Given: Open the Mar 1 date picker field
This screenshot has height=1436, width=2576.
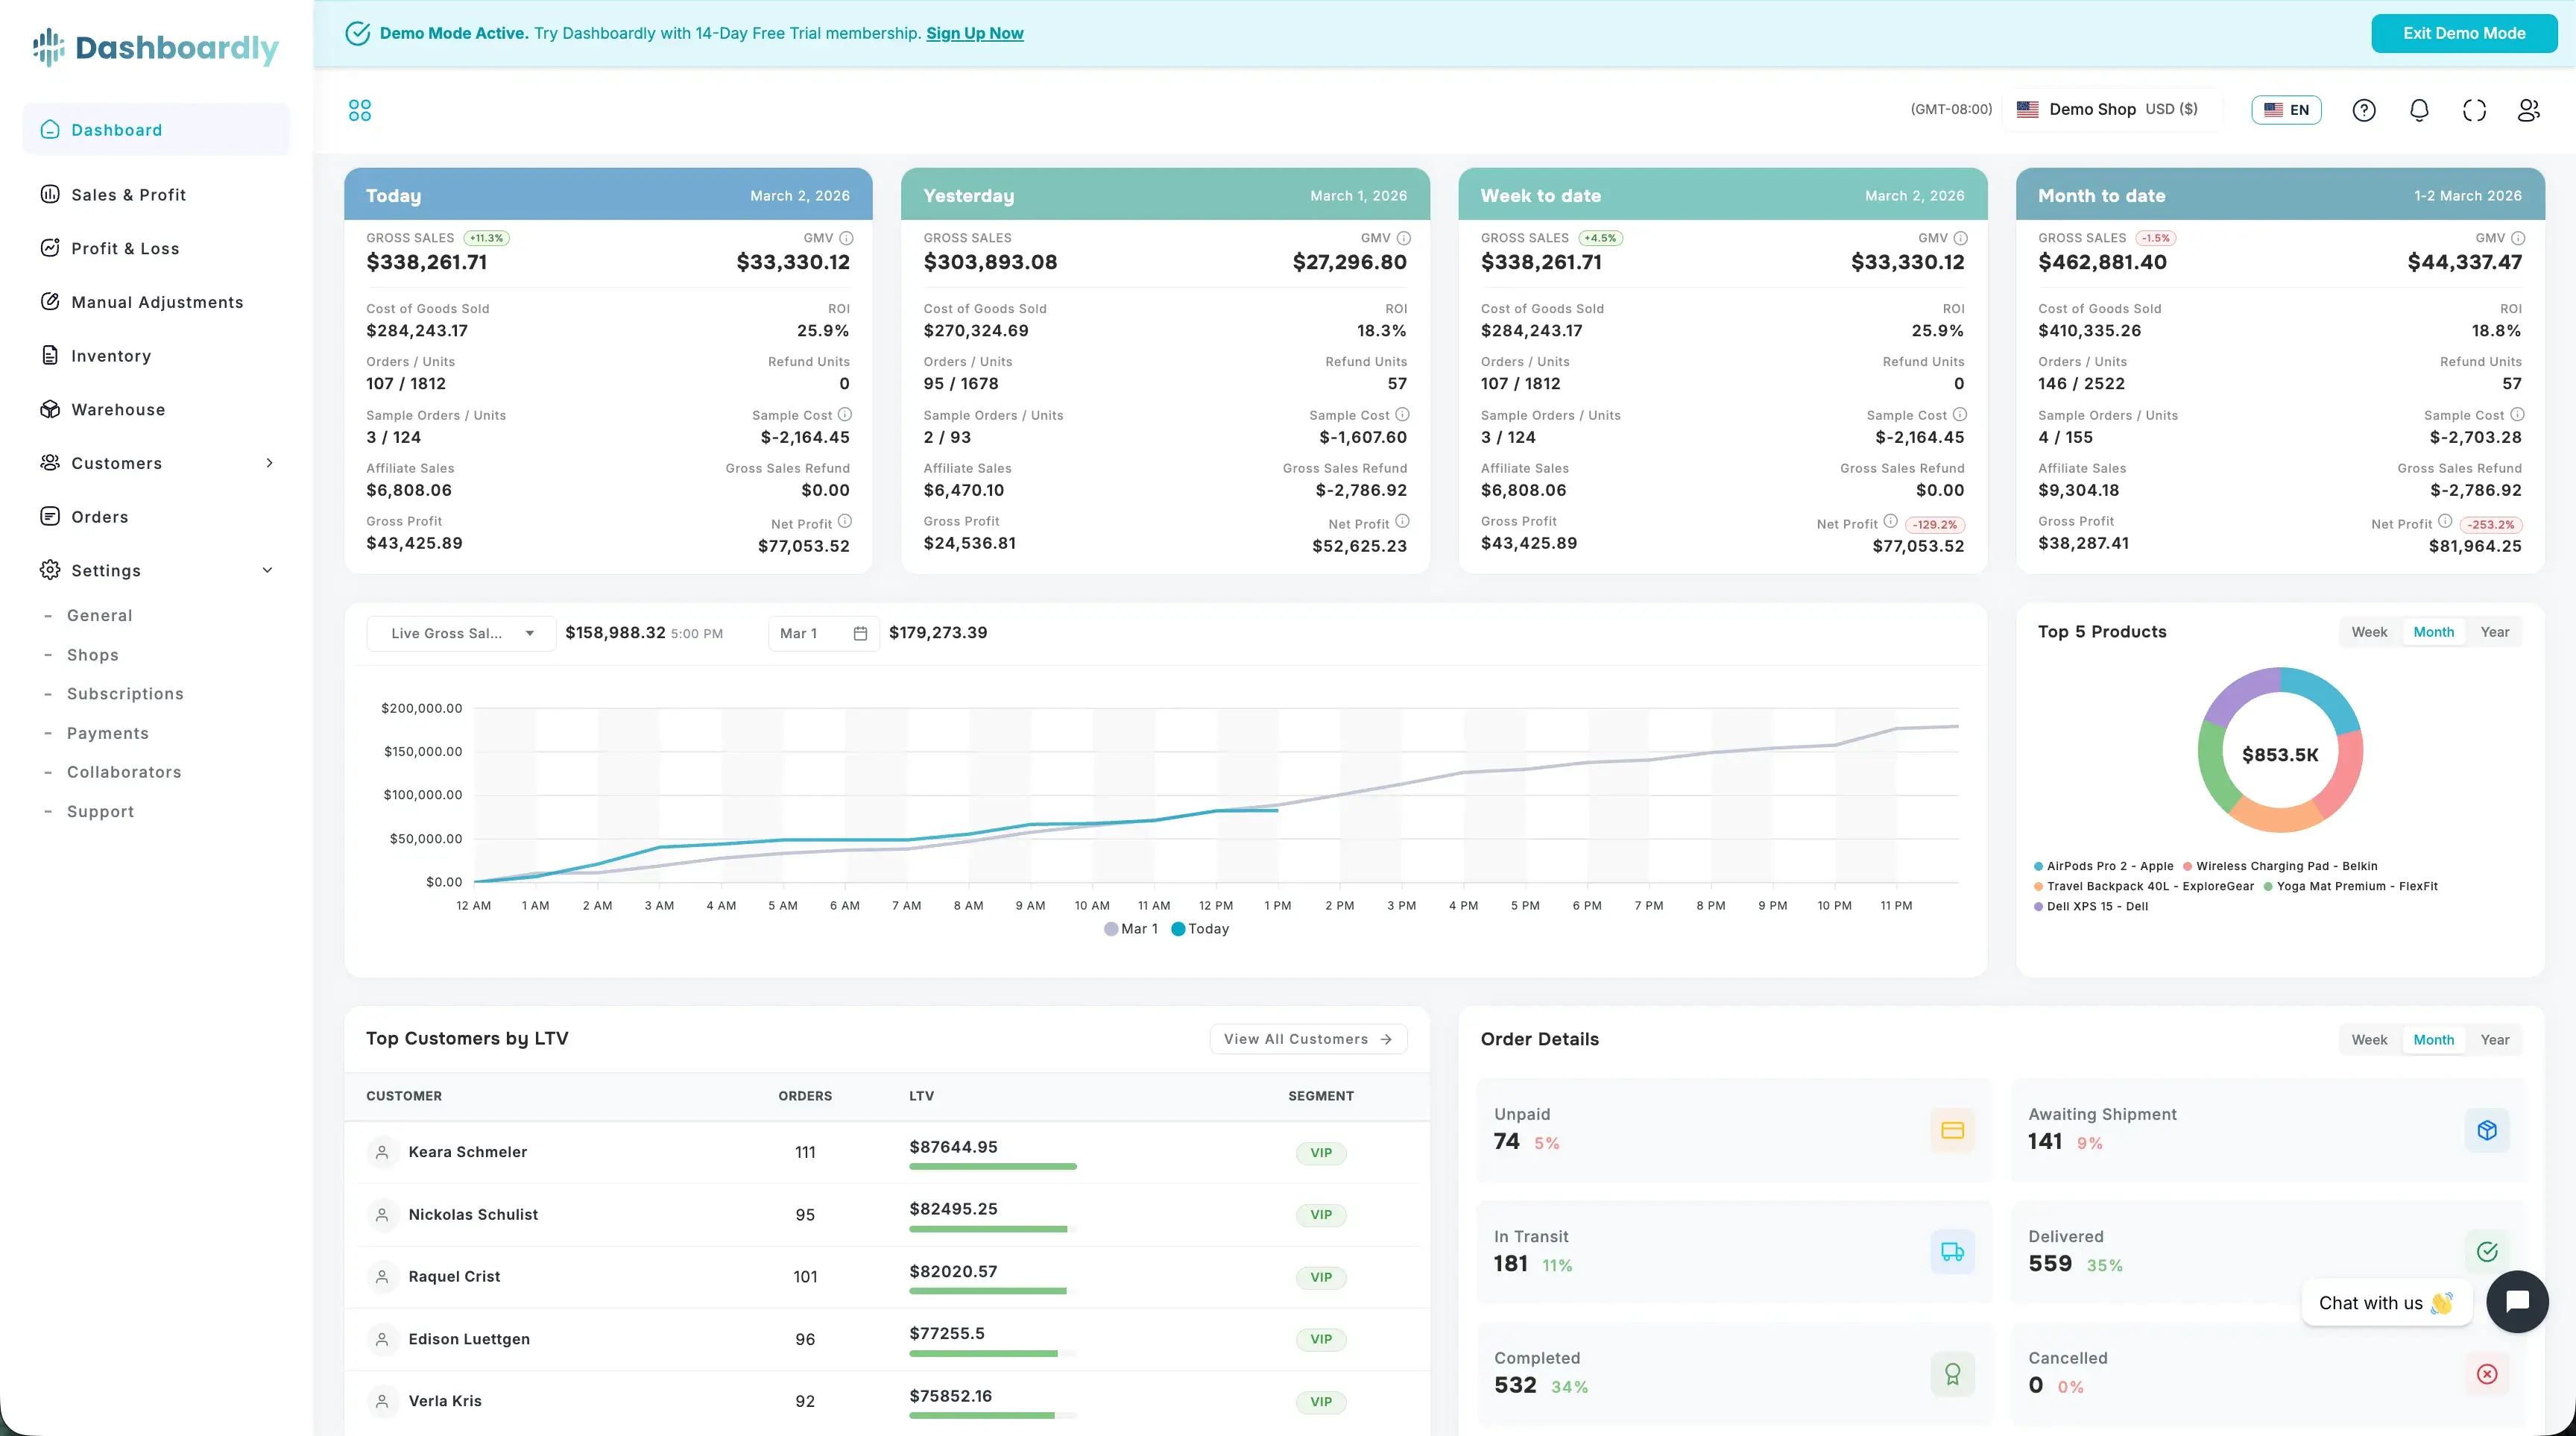Looking at the screenshot, I should (822, 633).
